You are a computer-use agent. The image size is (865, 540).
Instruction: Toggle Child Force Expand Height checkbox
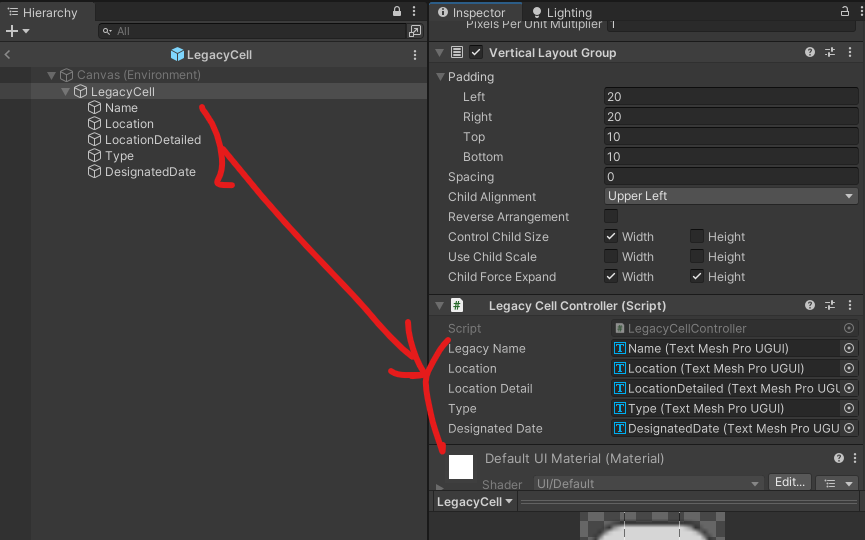pyautogui.click(x=697, y=276)
